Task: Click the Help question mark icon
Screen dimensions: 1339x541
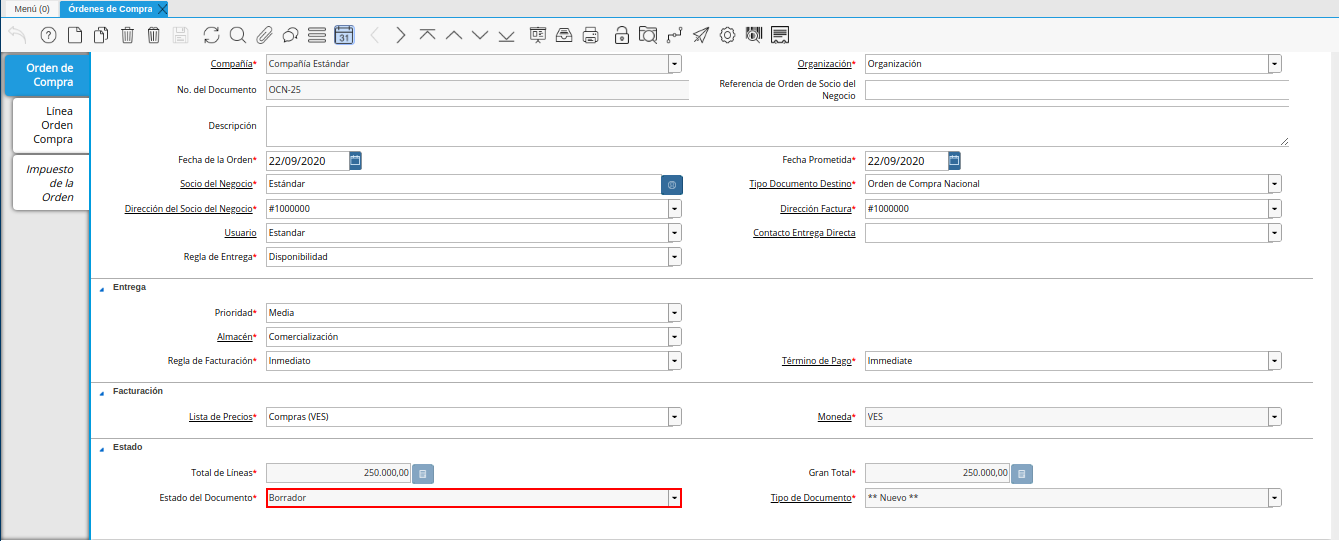Action: pos(48,35)
